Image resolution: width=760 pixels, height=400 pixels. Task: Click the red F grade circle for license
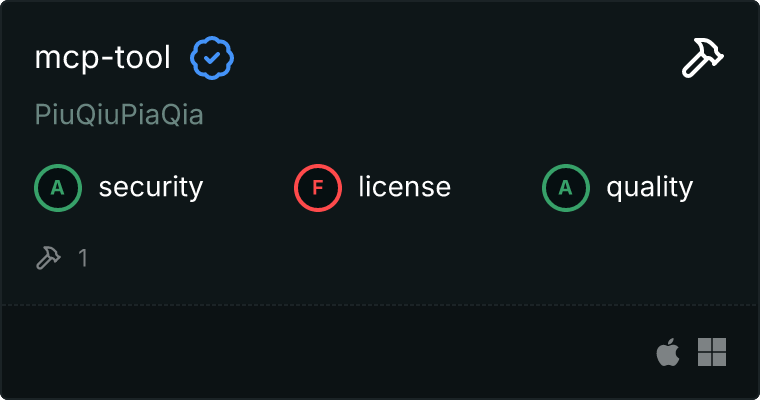[318, 187]
